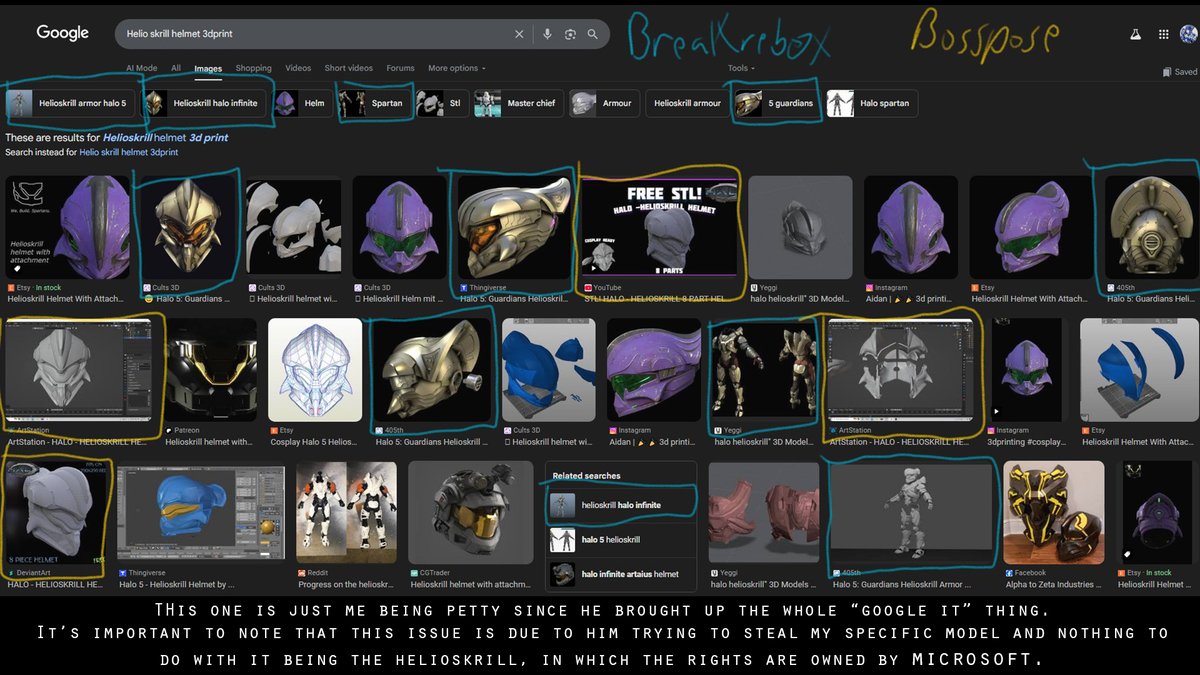The width and height of the screenshot is (1200, 675).
Task: Click corrected 'Helioskrill helmet 3d print' link
Action: coord(166,137)
